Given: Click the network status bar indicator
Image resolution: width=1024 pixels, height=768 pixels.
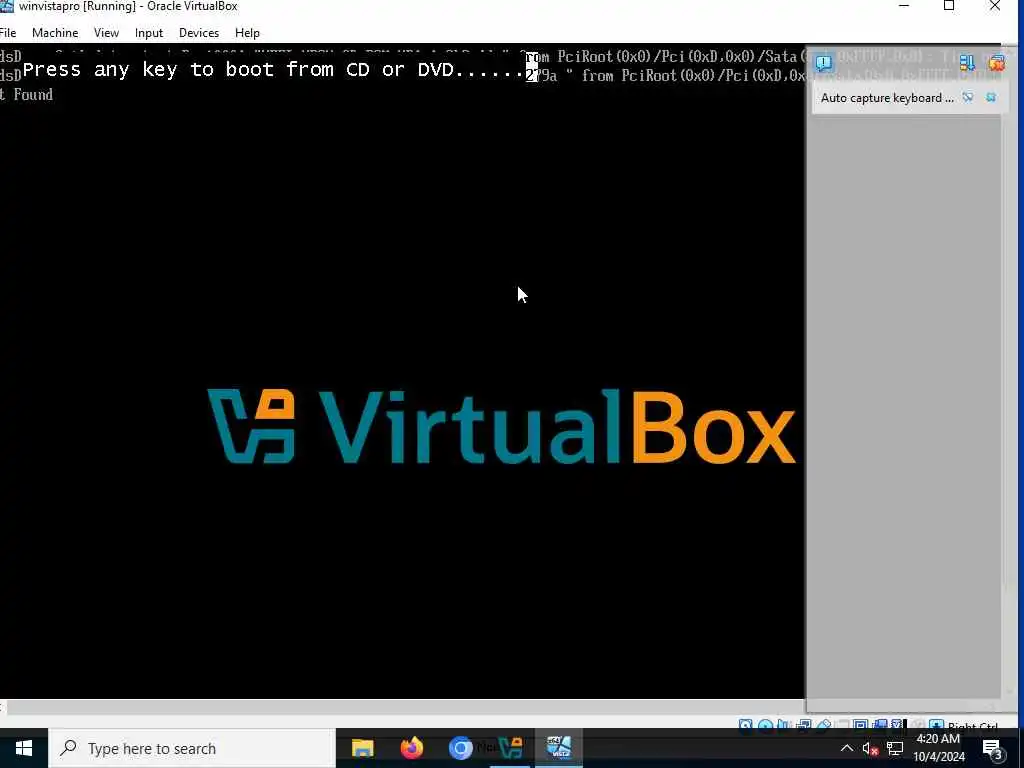Looking at the screenshot, I should click(x=803, y=725).
